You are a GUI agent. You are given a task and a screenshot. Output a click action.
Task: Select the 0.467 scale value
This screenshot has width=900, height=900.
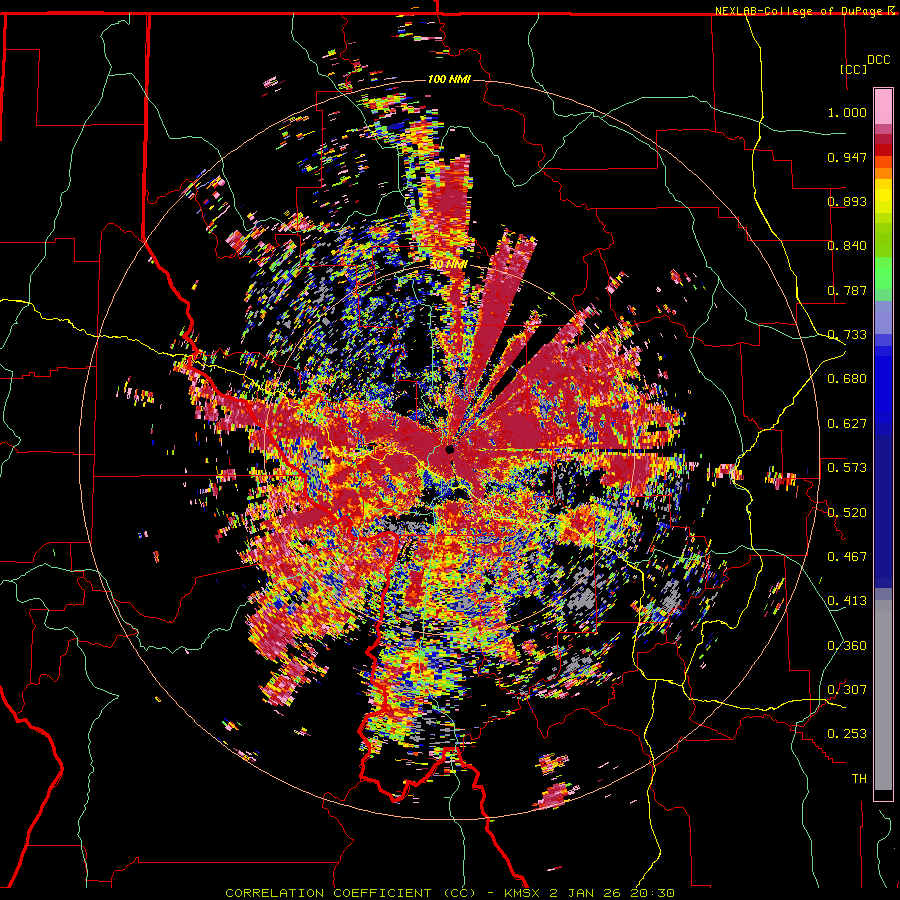(847, 557)
